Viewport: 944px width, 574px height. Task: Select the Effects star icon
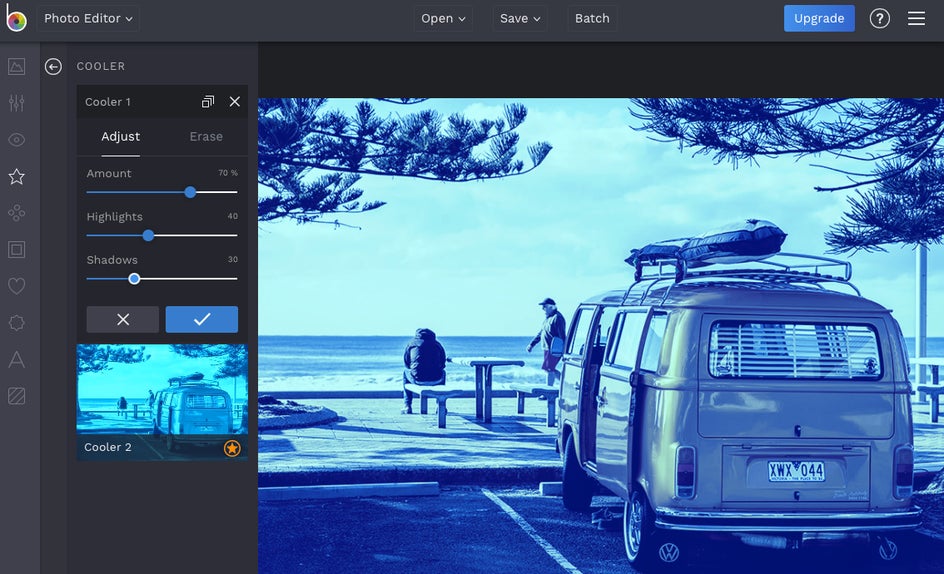pos(17,176)
